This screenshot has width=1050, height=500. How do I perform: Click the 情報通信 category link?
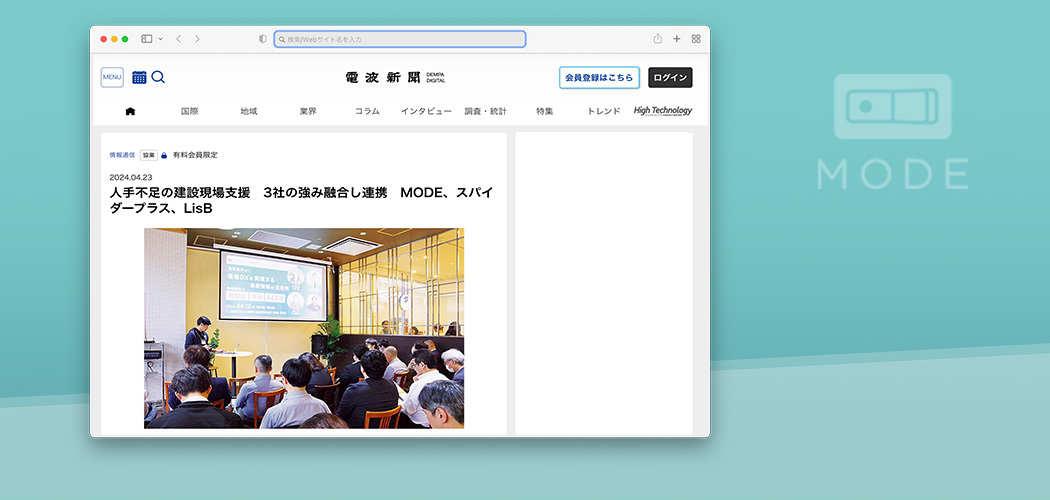(122, 155)
